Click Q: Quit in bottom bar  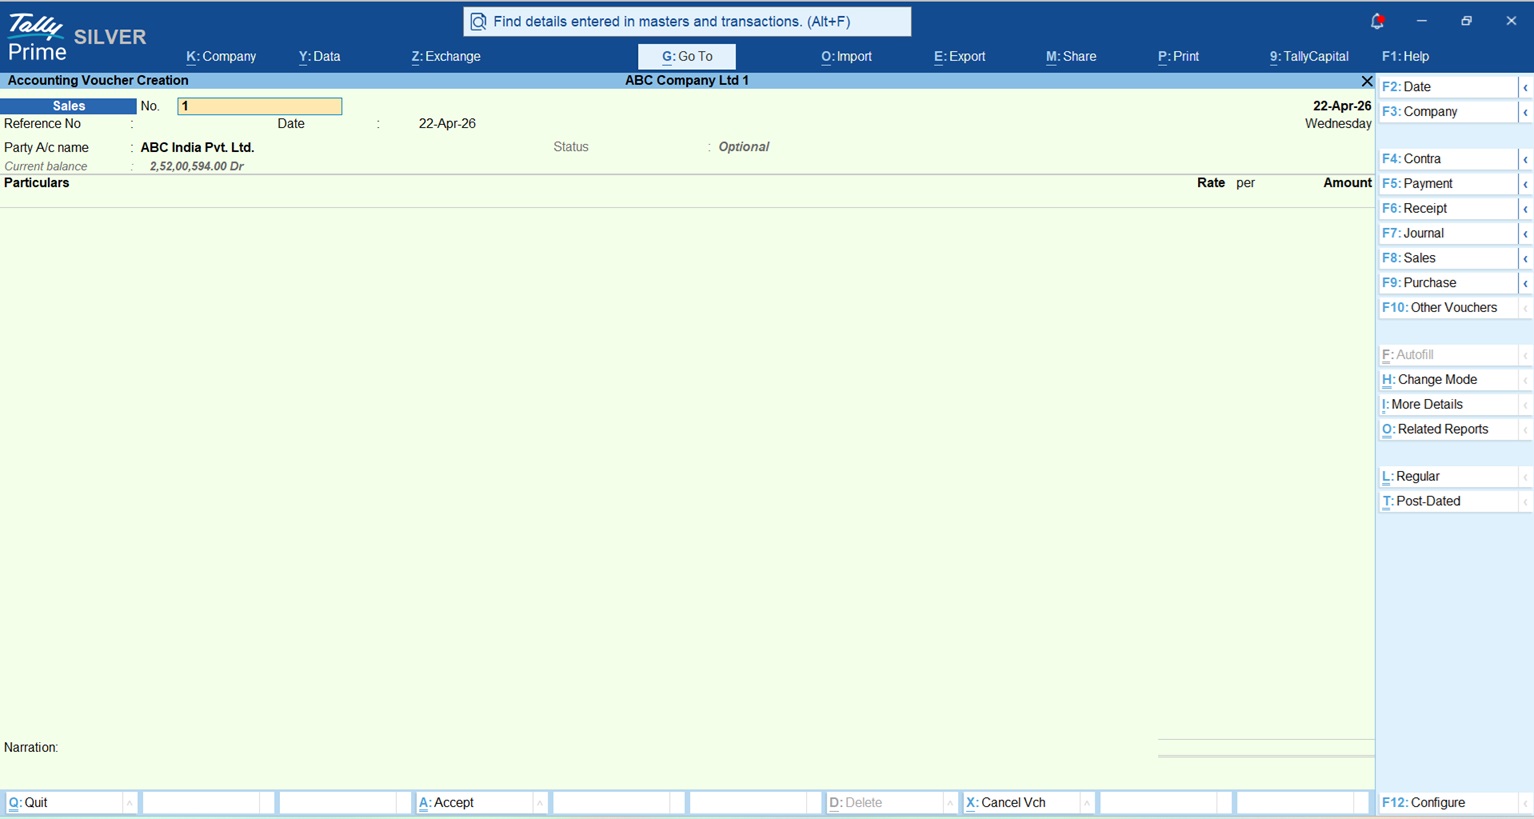click(x=63, y=803)
